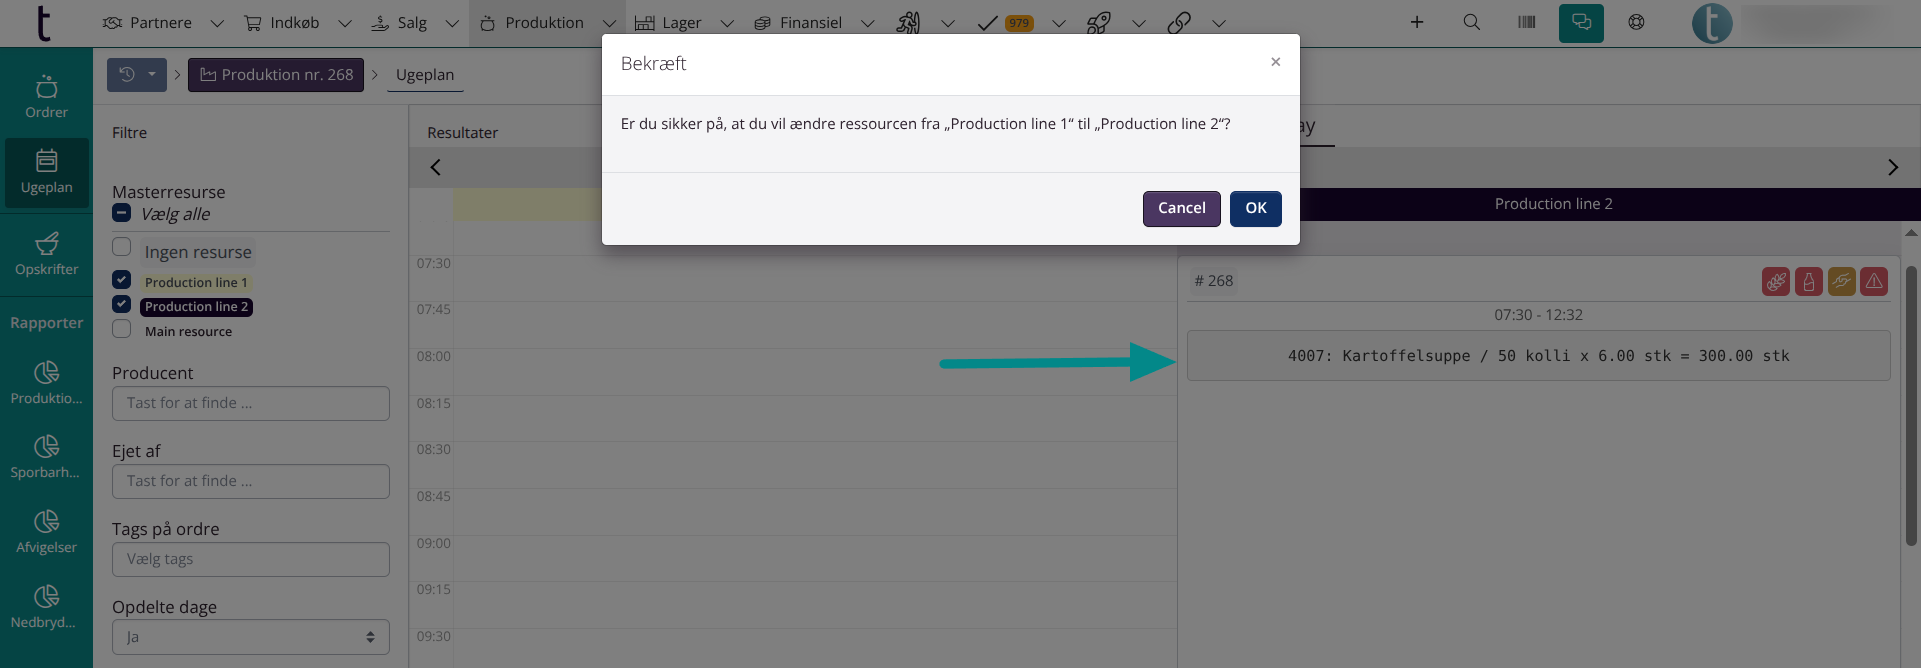
Task: Uncheck the Production line 1 checkbox
Action: pos(122,280)
